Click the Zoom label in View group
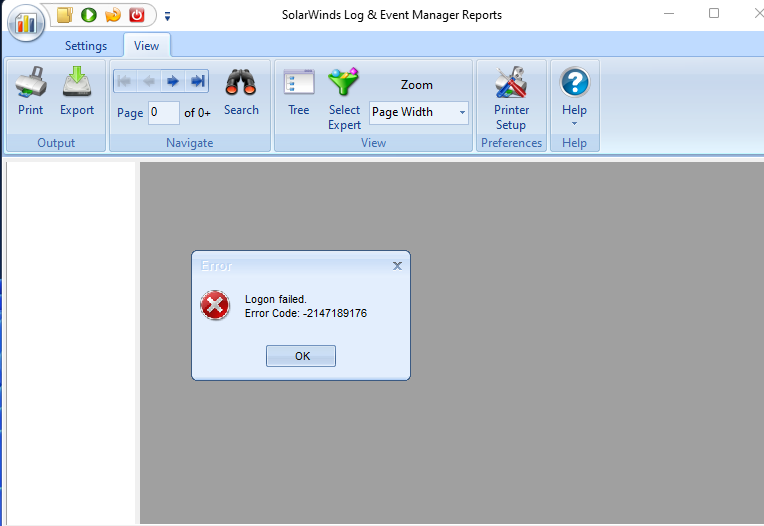Screen dimensions: 764x526 pyautogui.click(x=417, y=85)
